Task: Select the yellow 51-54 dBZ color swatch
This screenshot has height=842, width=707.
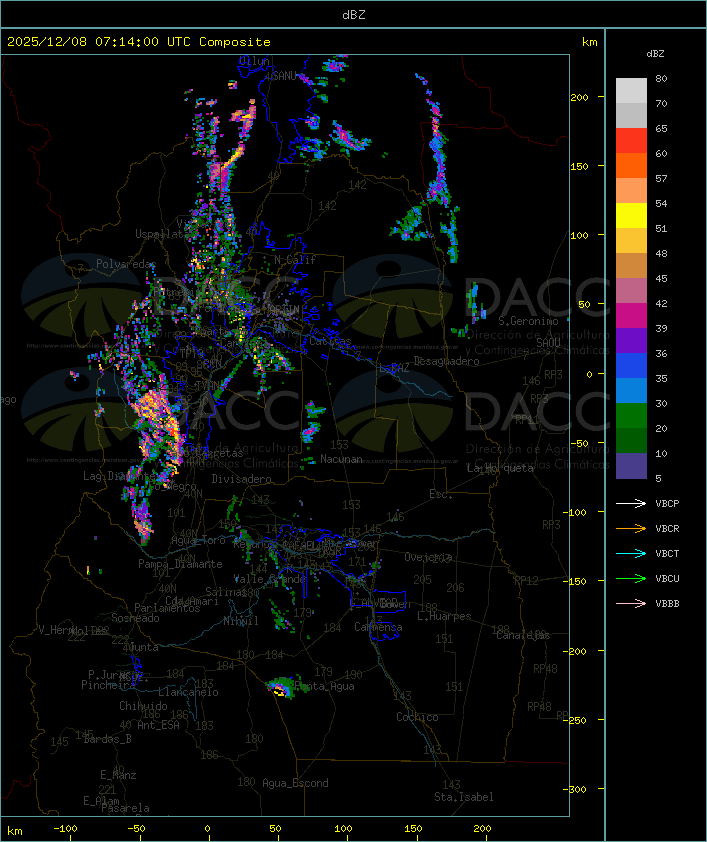Action: tap(631, 216)
